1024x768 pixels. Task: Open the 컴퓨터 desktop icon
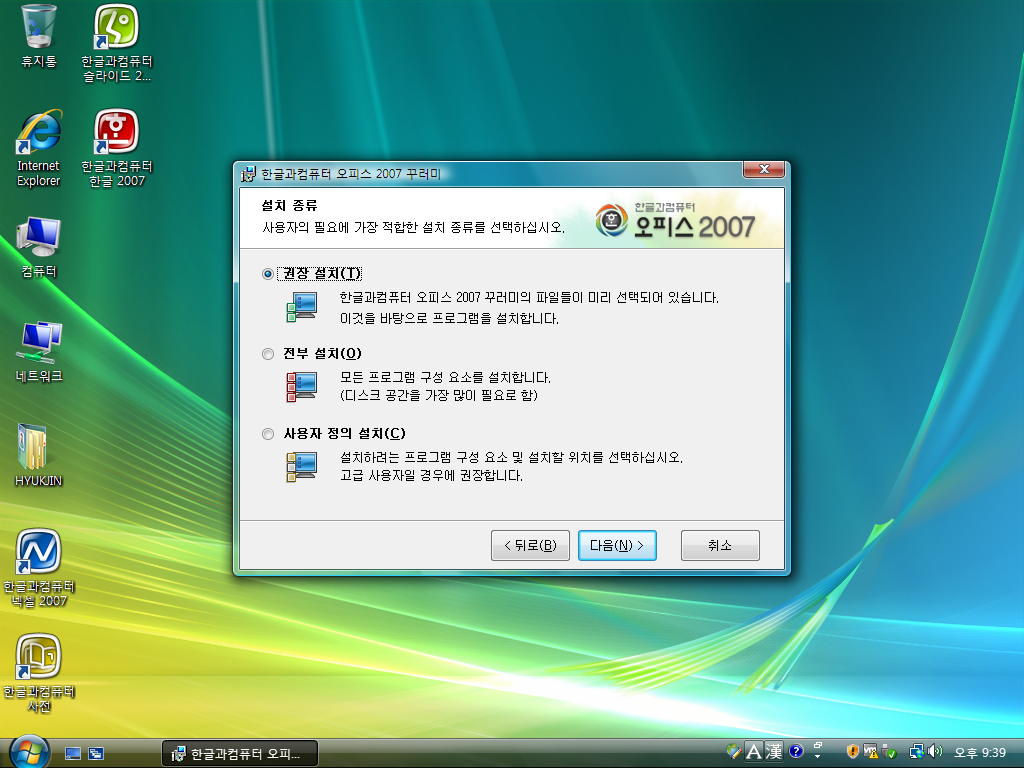coord(39,248)
